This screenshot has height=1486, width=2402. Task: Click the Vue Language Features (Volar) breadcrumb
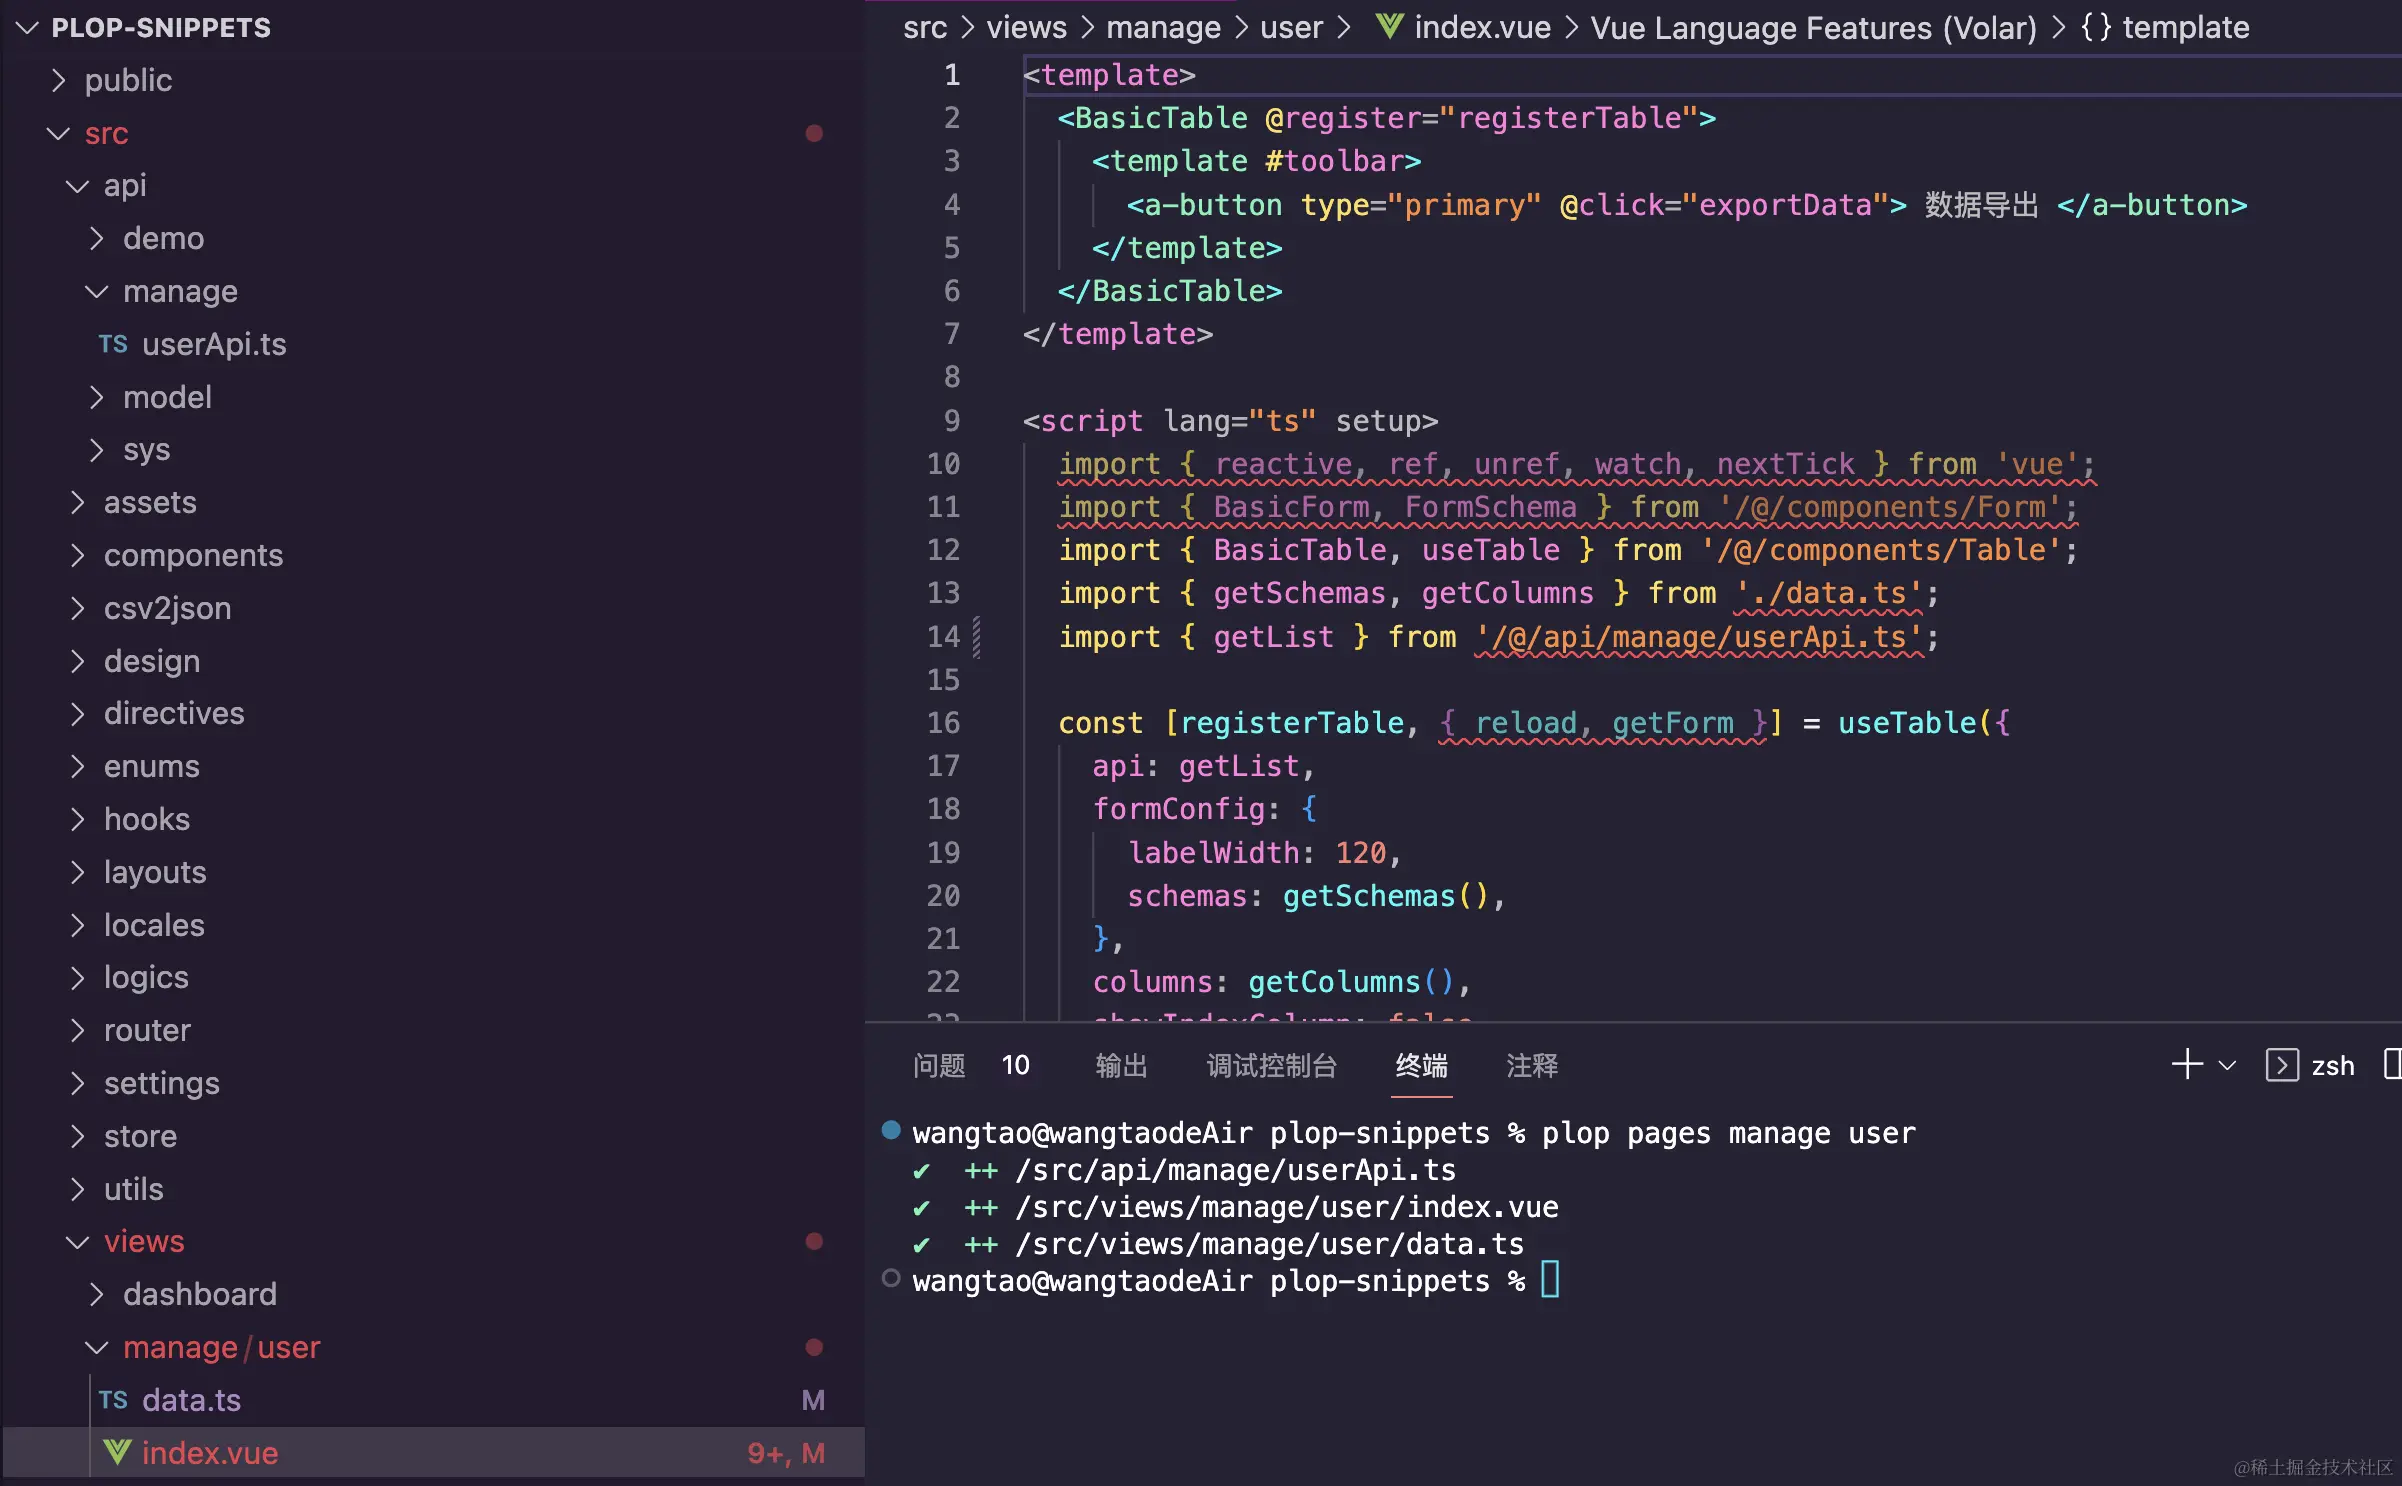pos(1812,27)
